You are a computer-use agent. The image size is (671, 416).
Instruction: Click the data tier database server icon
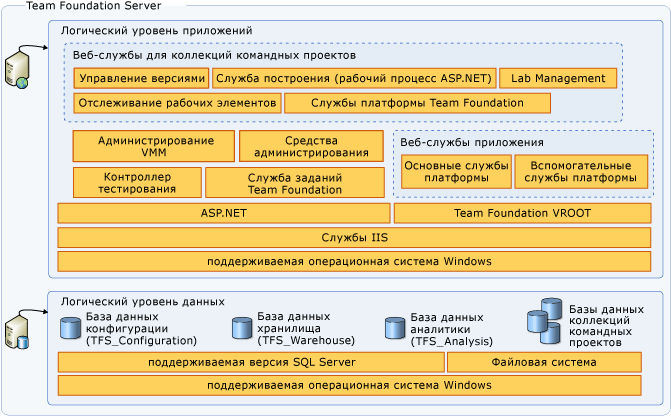17,331
